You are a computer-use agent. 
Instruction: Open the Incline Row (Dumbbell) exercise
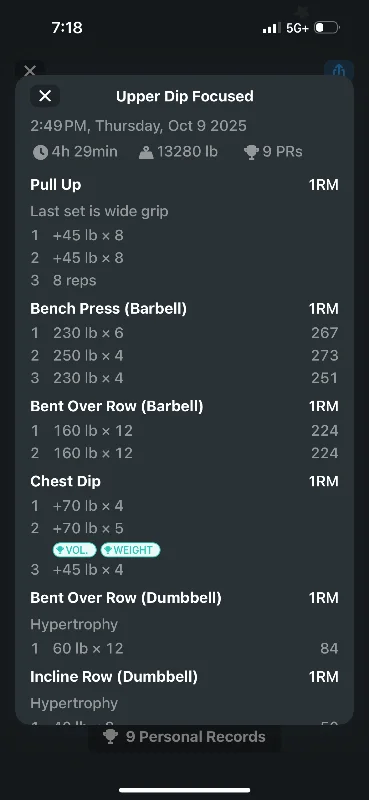pyautogui.click(x=114, y=677)
